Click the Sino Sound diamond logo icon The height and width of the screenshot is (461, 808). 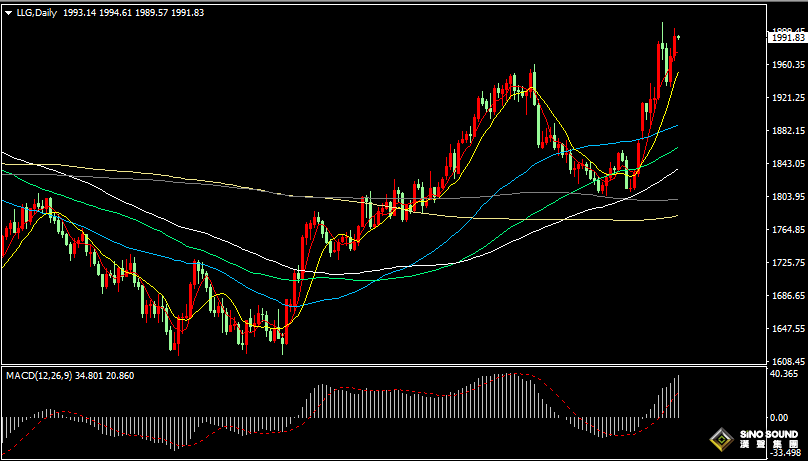(719, 439)
